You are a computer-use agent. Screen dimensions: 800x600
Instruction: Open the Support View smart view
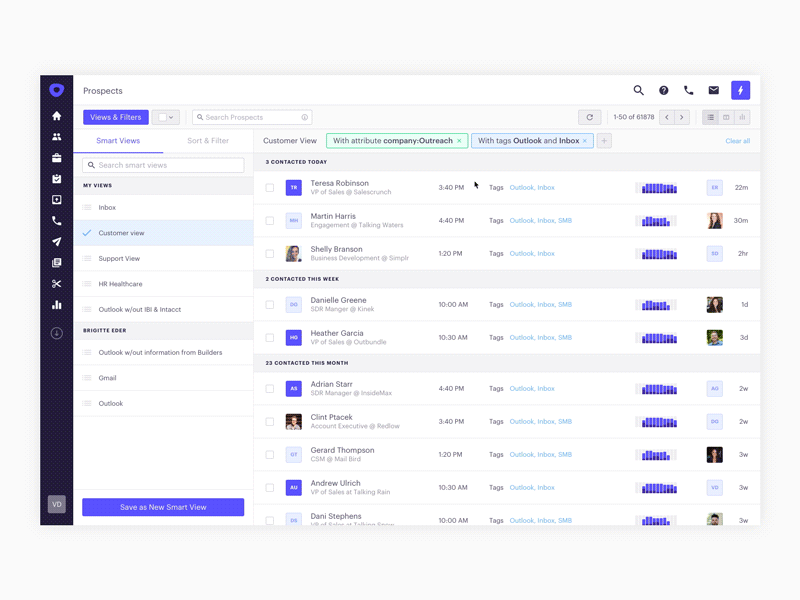click(x=163, y=259)
